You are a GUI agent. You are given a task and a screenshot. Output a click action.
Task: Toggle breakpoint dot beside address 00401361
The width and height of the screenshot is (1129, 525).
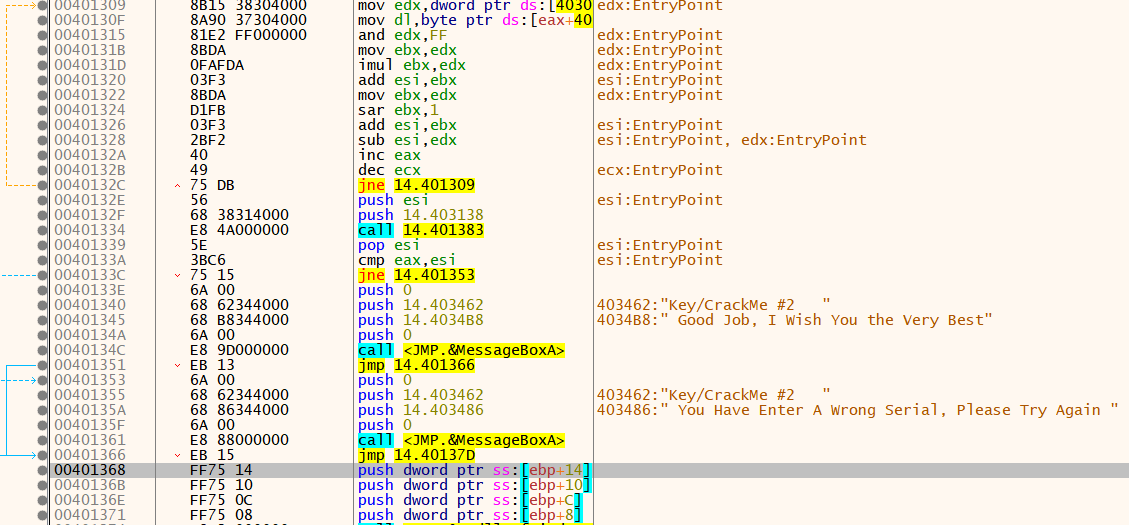42,440
